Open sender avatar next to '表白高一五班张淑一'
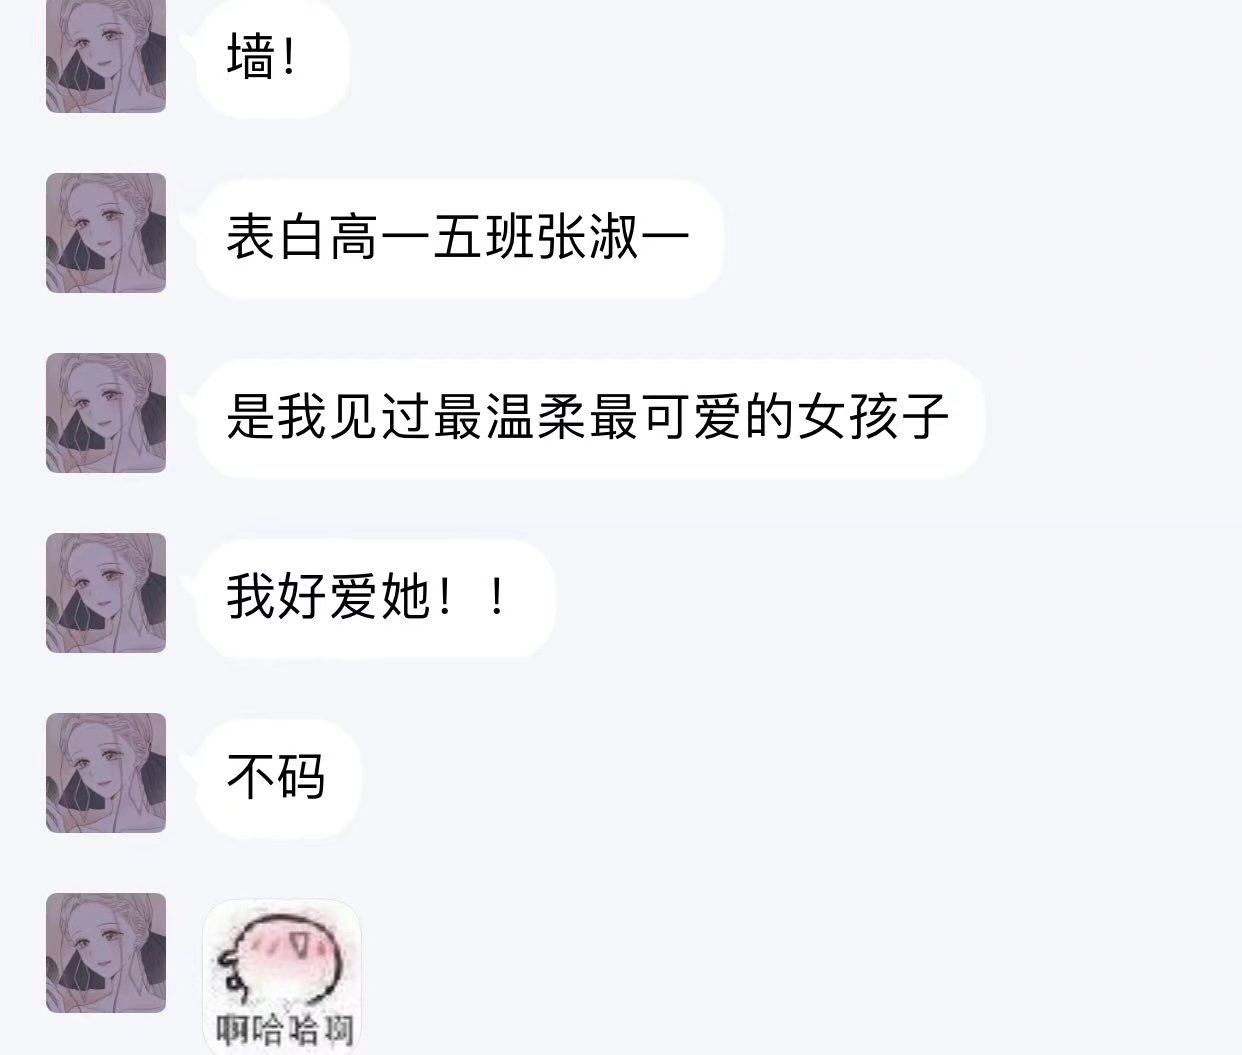 pos(106,233)
